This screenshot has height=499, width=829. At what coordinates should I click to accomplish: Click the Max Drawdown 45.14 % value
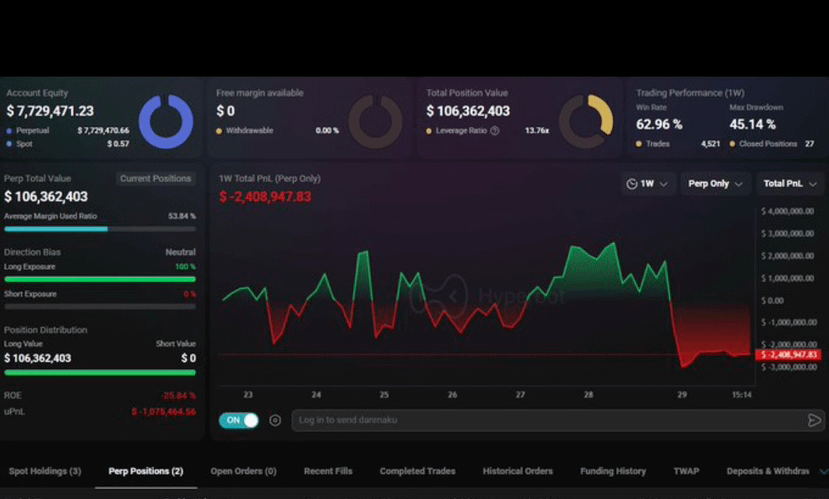point(752,125)
